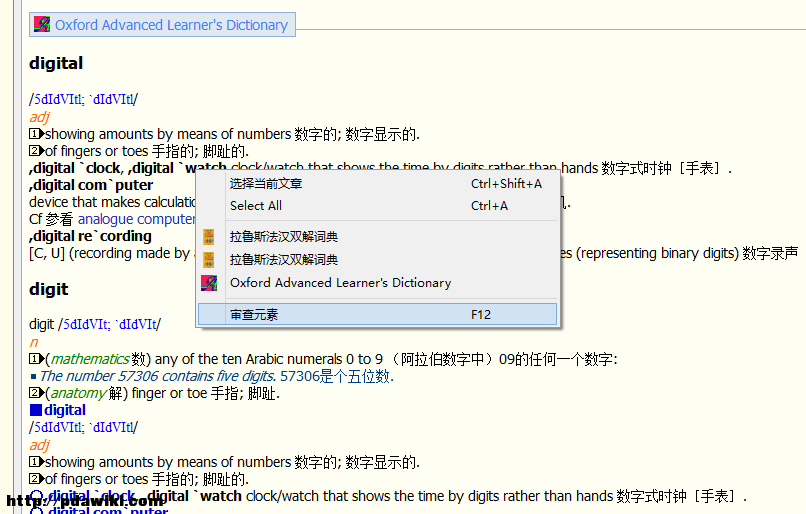Click the 'digit' headword heading

tap(48, 289)
